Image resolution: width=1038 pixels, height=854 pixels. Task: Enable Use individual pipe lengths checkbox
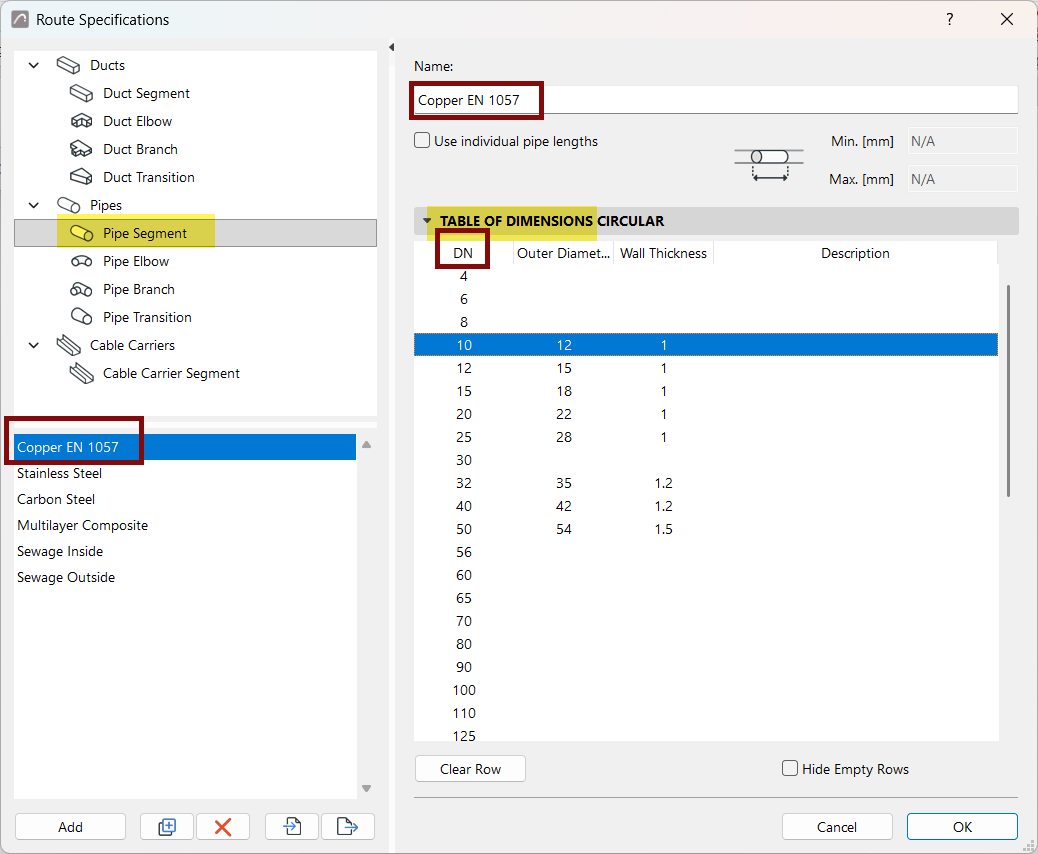(422, 140)
